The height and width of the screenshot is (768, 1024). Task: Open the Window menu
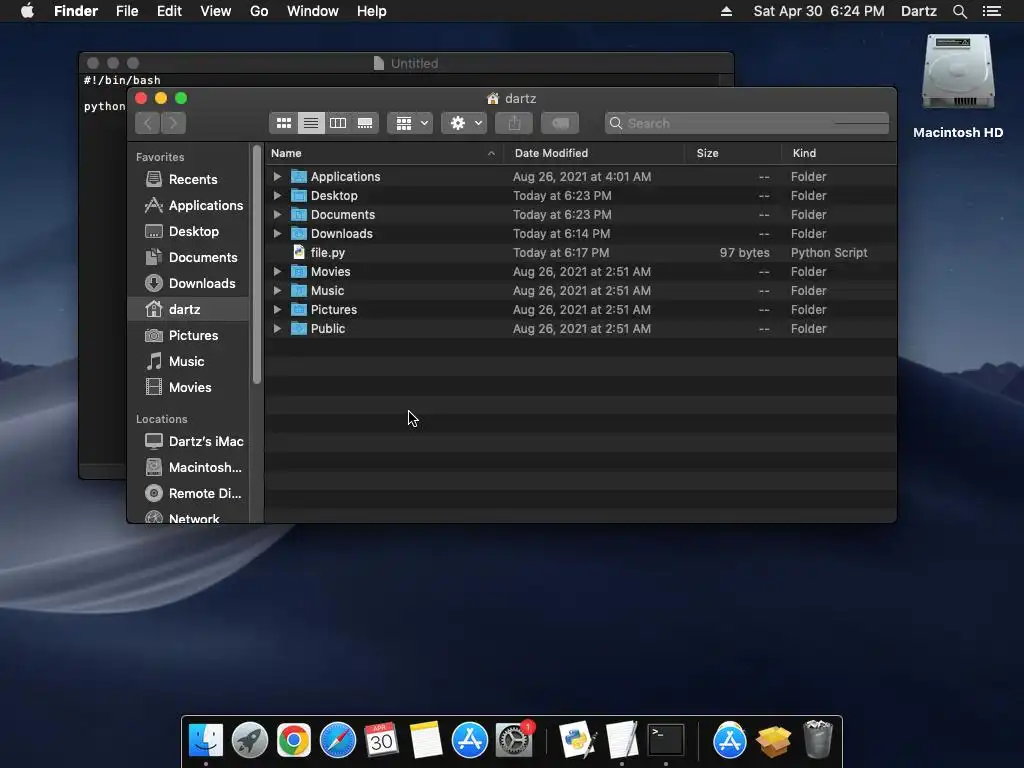[313, 11]
